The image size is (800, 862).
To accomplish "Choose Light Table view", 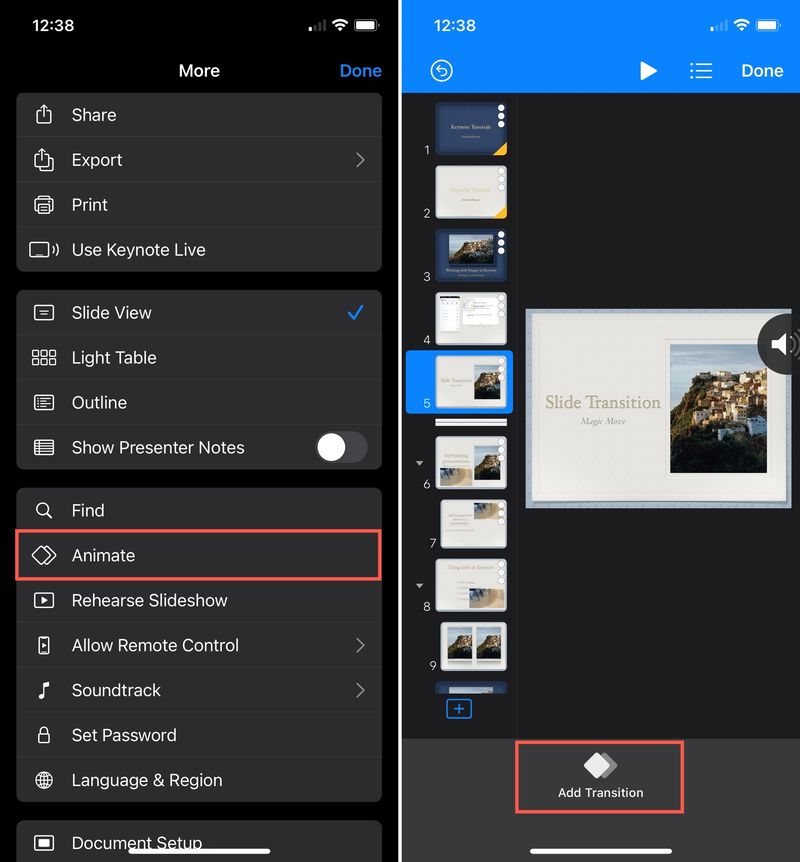I will tap(199, 357).
